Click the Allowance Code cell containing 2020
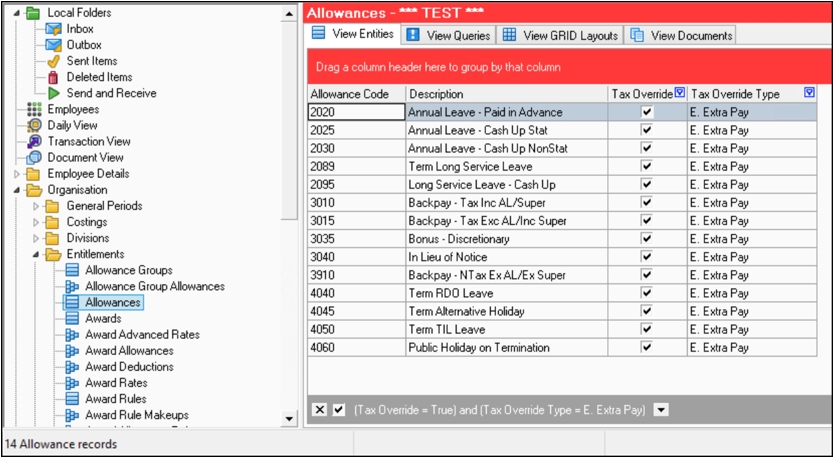The image size is (834, 458). [x=355, y=112]
